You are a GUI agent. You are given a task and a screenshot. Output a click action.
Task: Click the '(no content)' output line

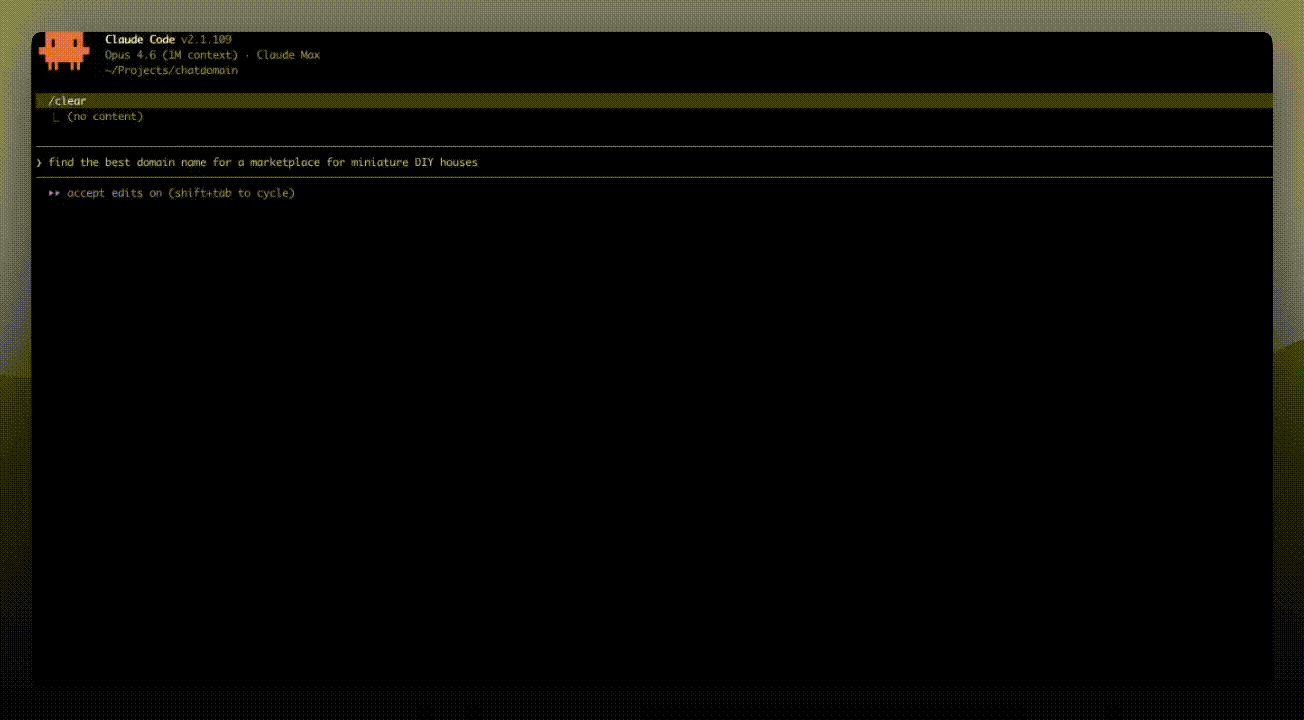(105, 117)
